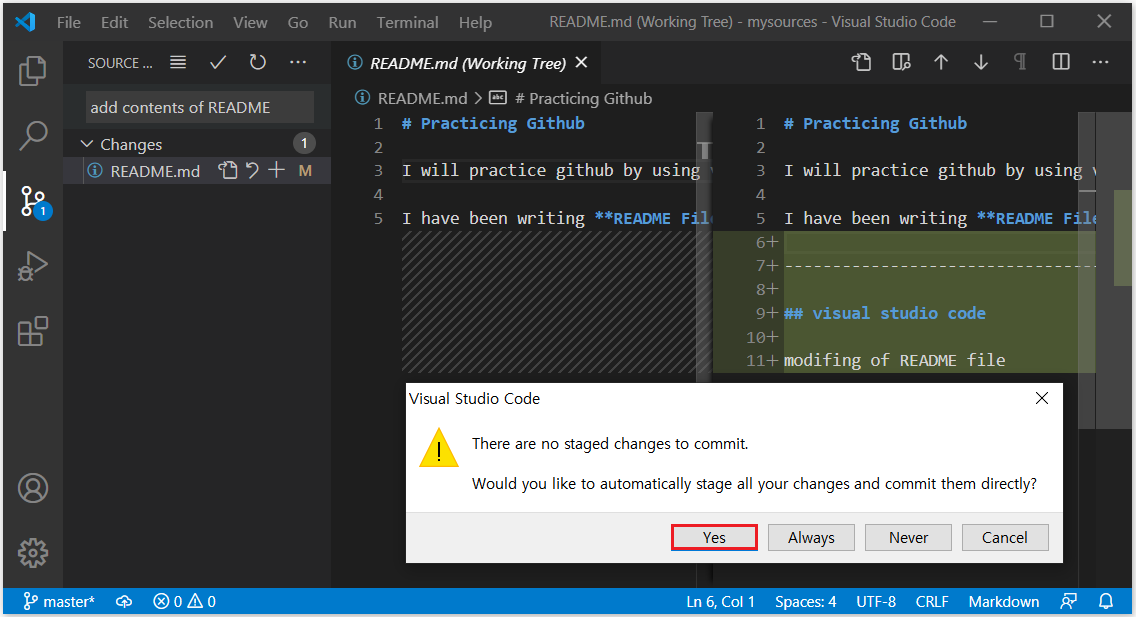
Task: Click 'modifing of README file' line
Action: (x=895, y=360)
